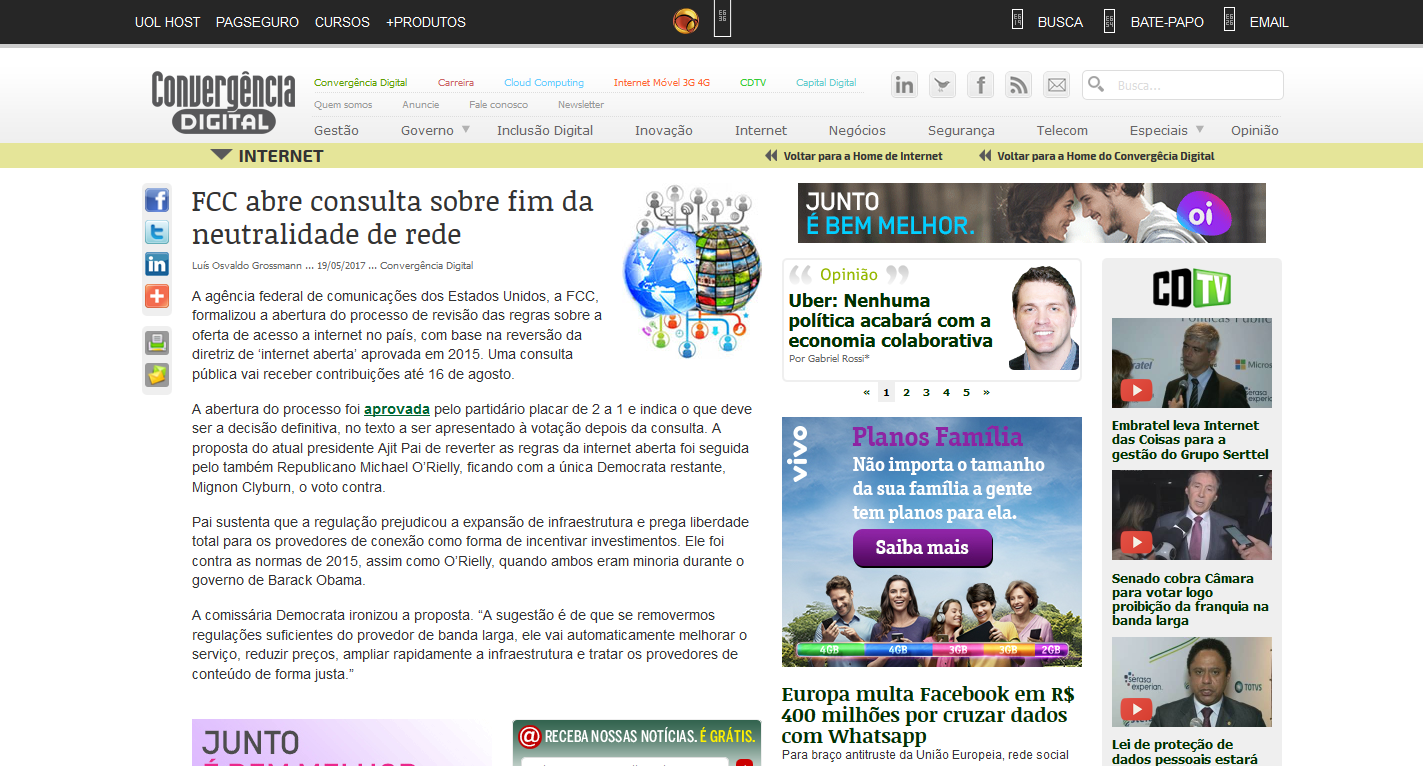Viewport: 1423px width, 766px height.
Task: Open the Capital Digital link
Action: (x=826, y=83)
